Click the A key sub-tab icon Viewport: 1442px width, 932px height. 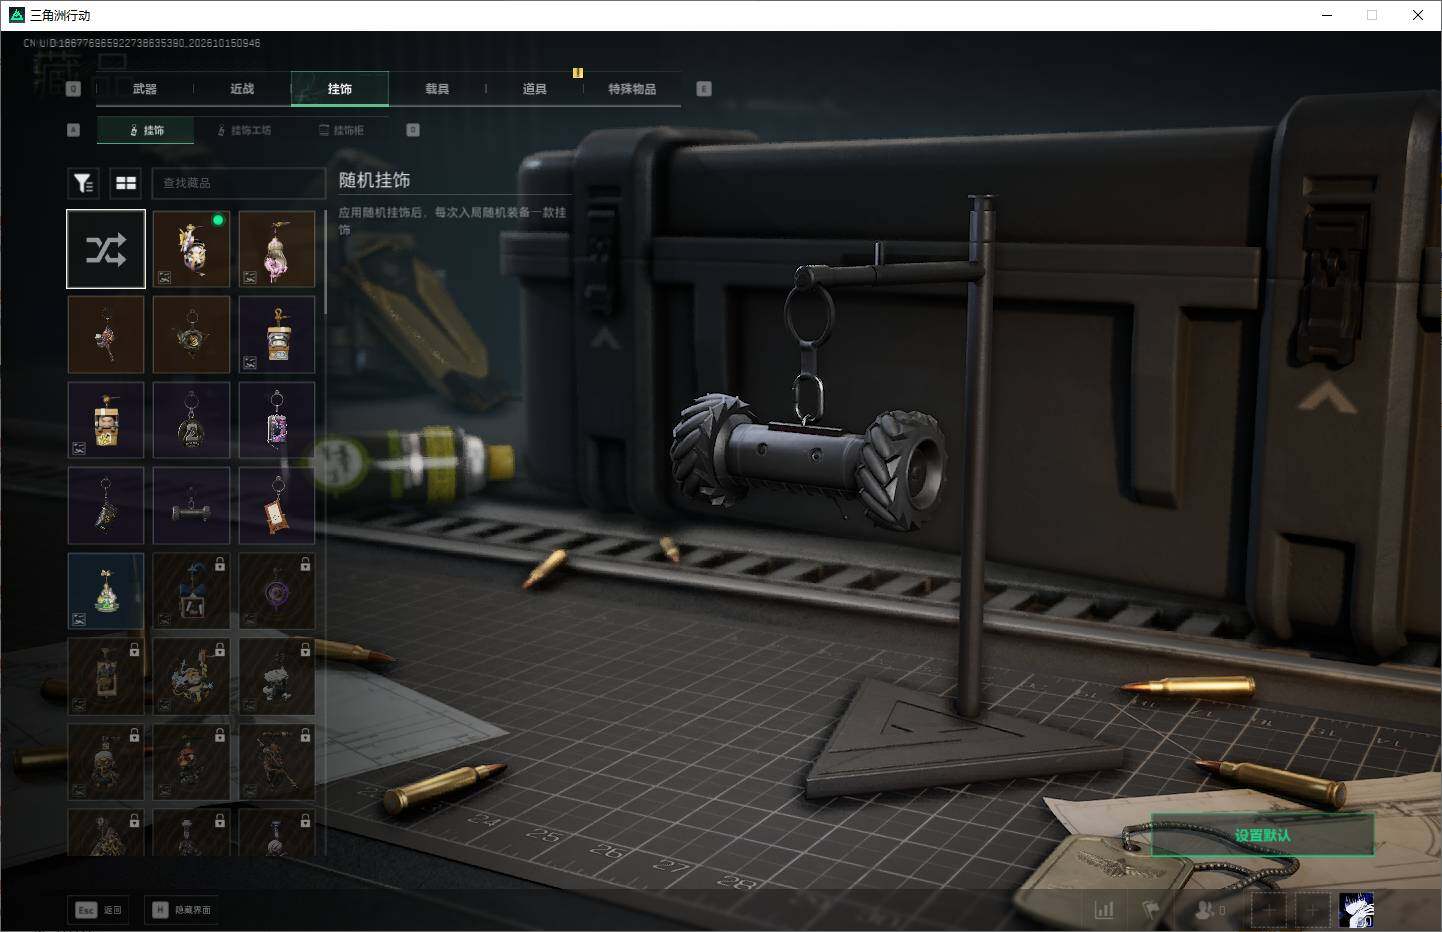(73, 130)
